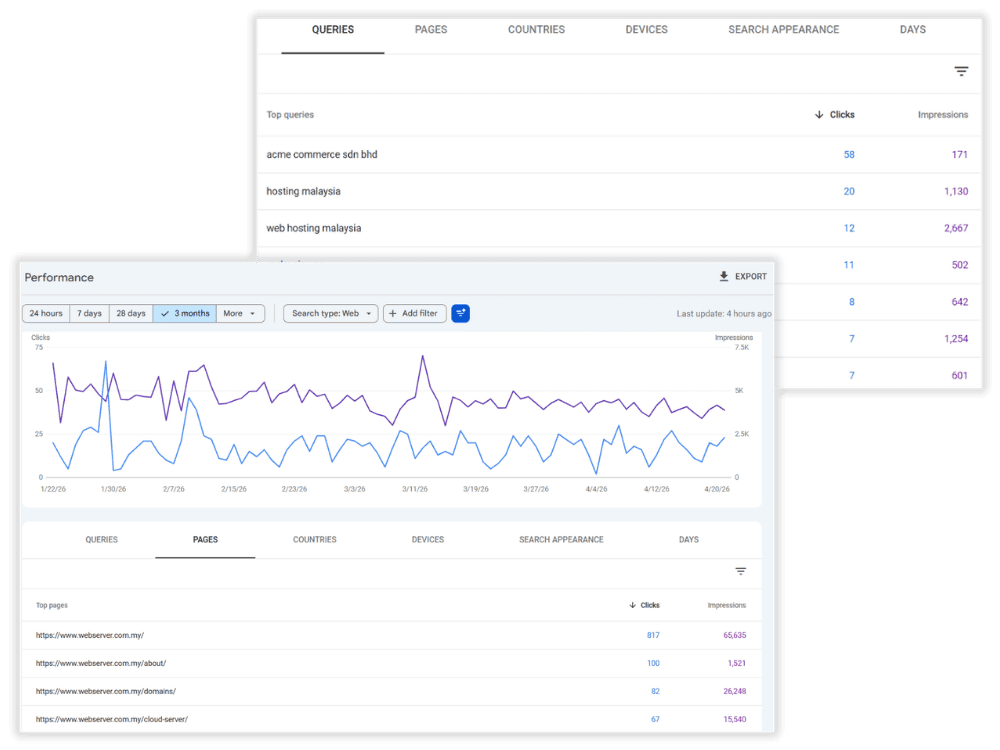Open DEVICES tab in Performance panel

(x=428, y=540)
